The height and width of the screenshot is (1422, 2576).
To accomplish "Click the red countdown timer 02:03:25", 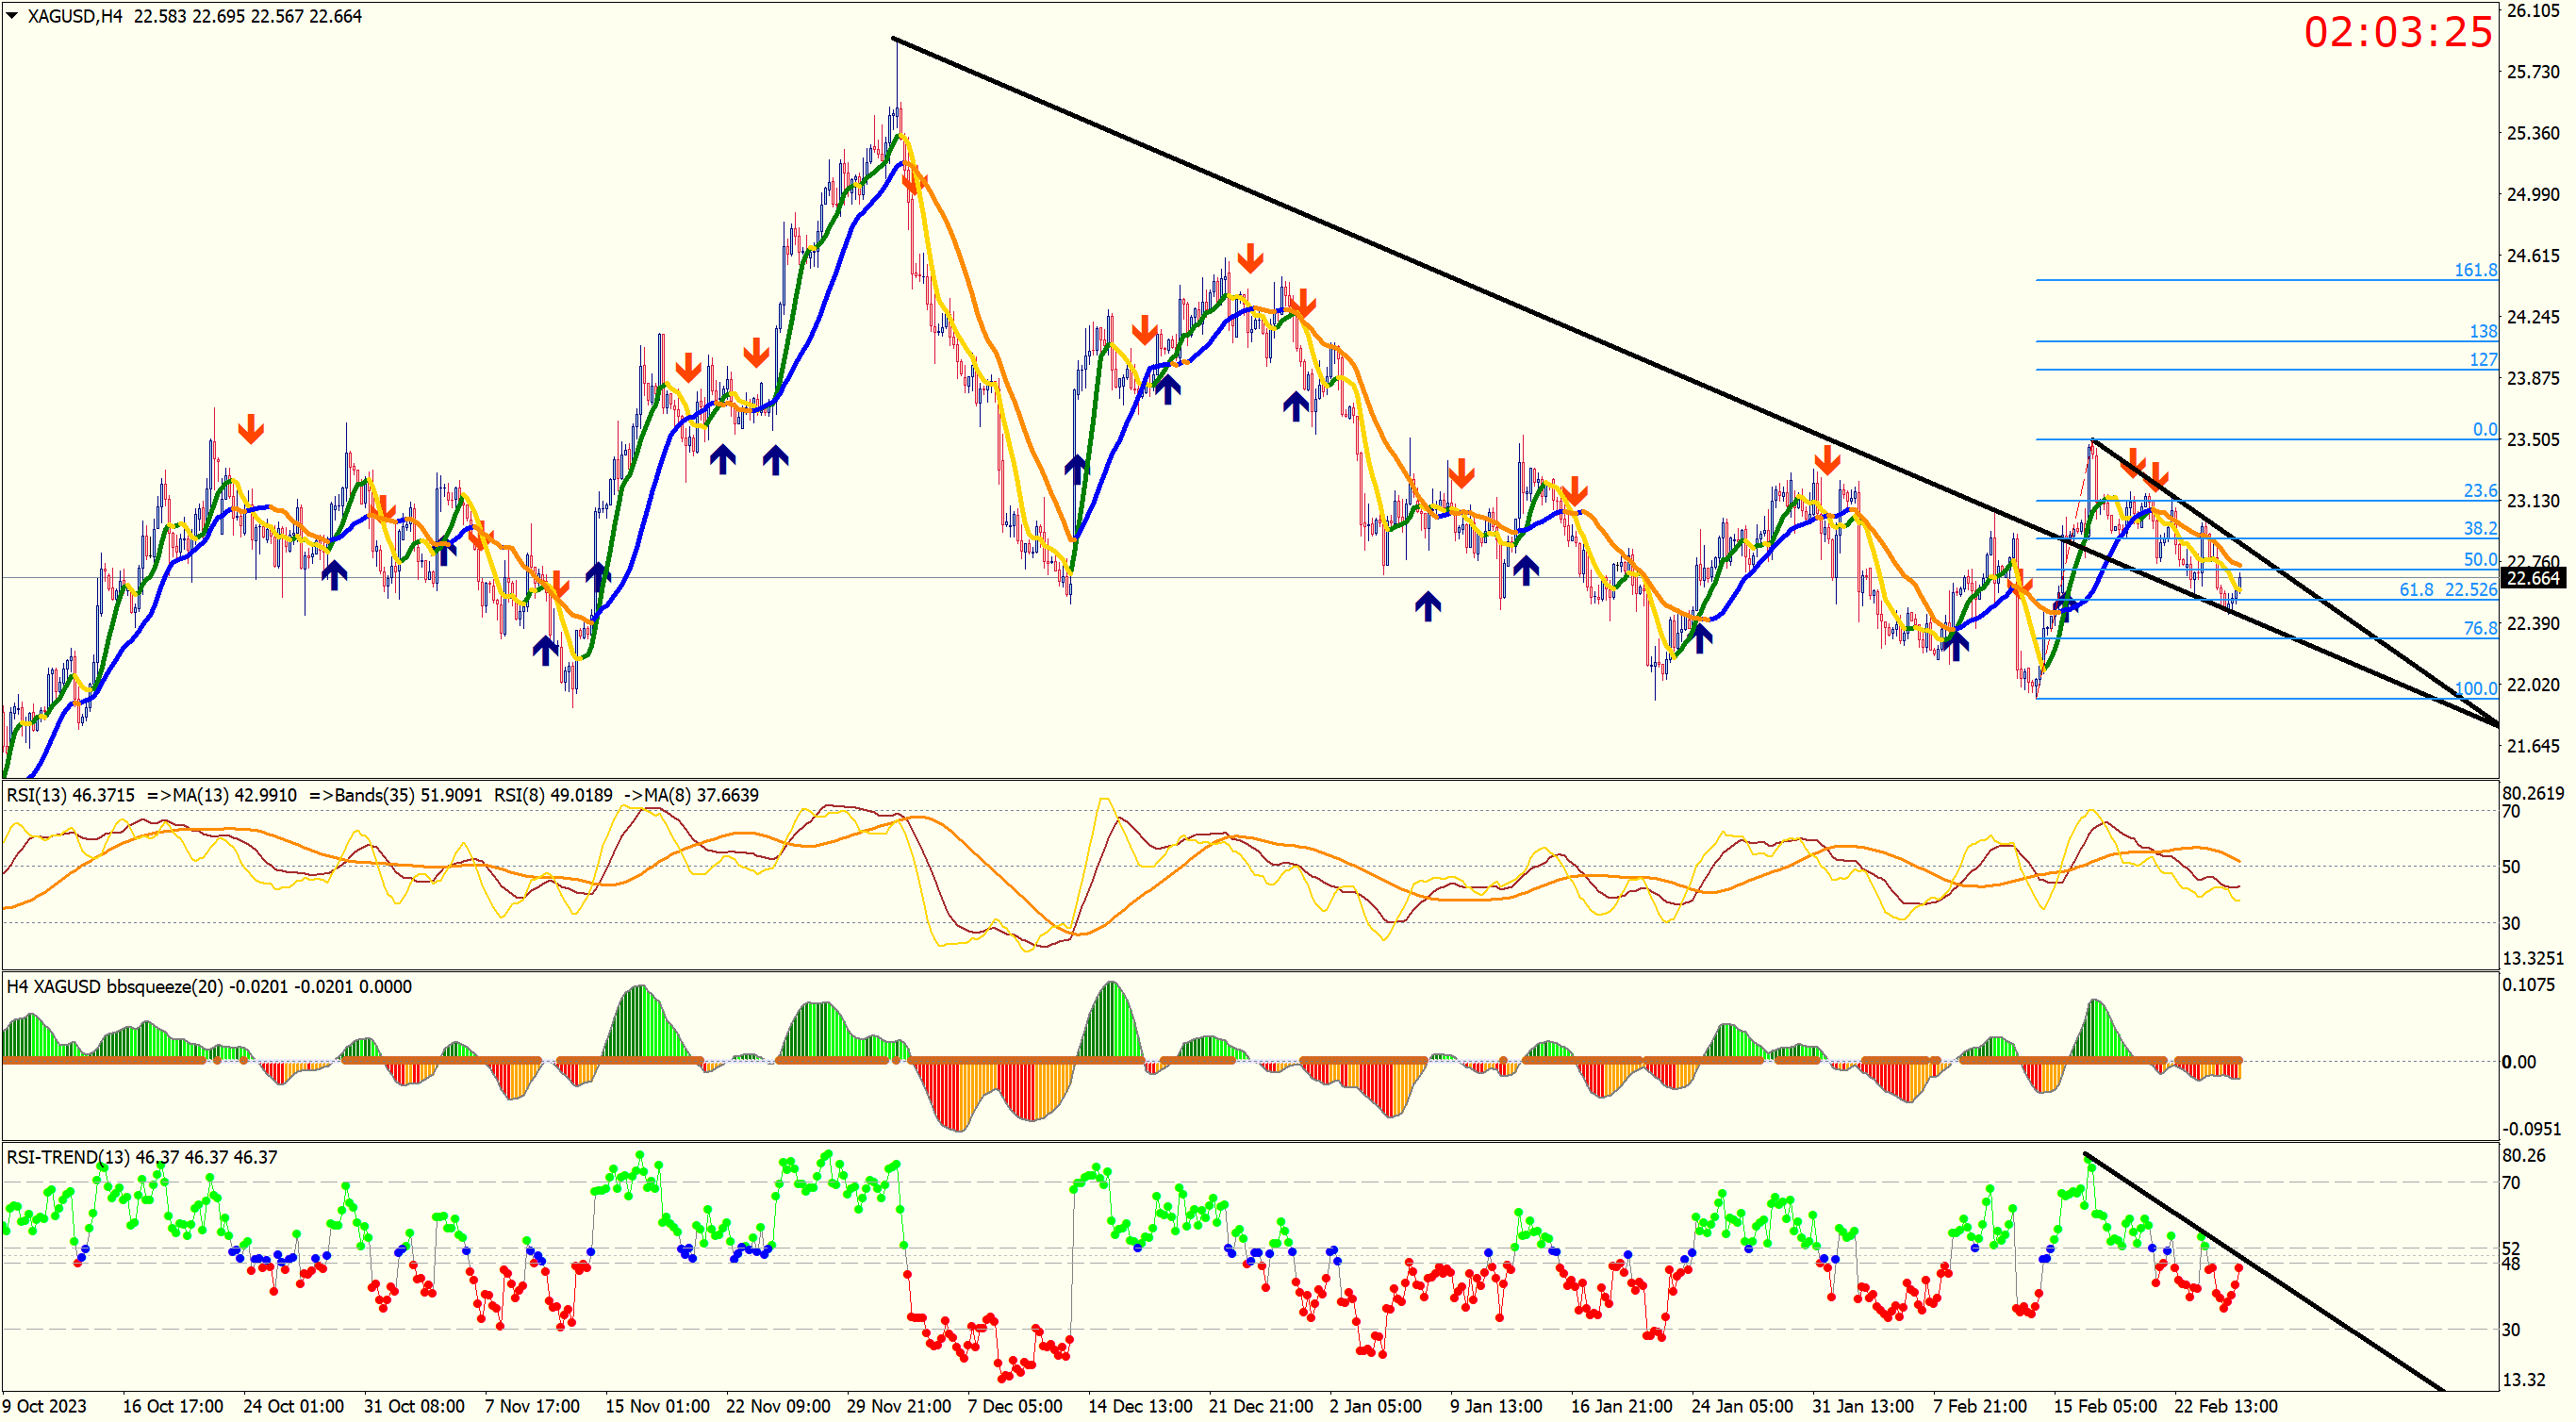I will click(x=2397, y=32).
